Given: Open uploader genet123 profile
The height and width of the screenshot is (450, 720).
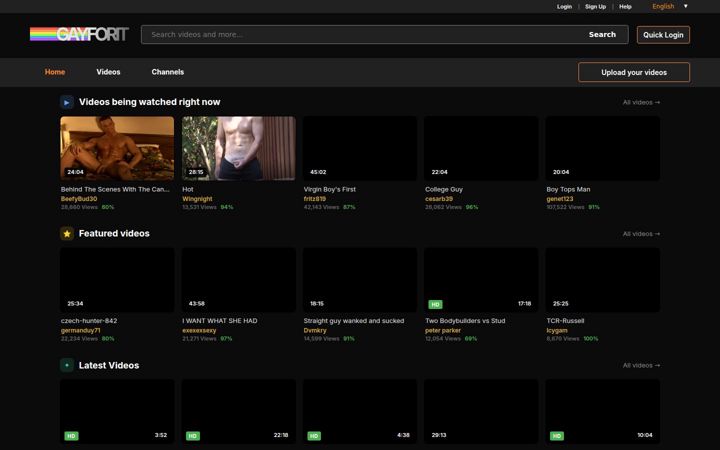Looking at the screenshot, I should (x=560, y=199).
